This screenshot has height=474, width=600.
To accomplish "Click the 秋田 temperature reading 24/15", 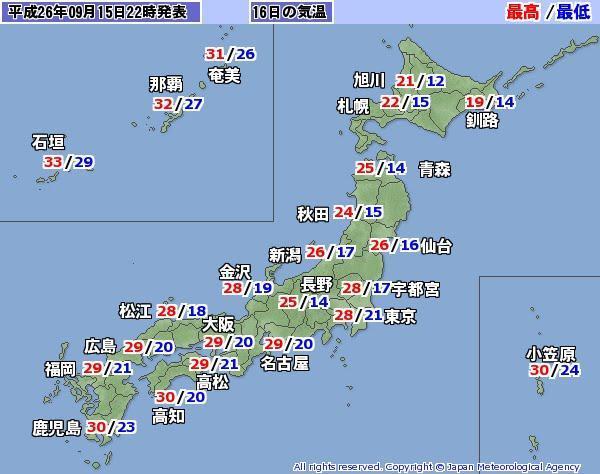I will point(358,212).
